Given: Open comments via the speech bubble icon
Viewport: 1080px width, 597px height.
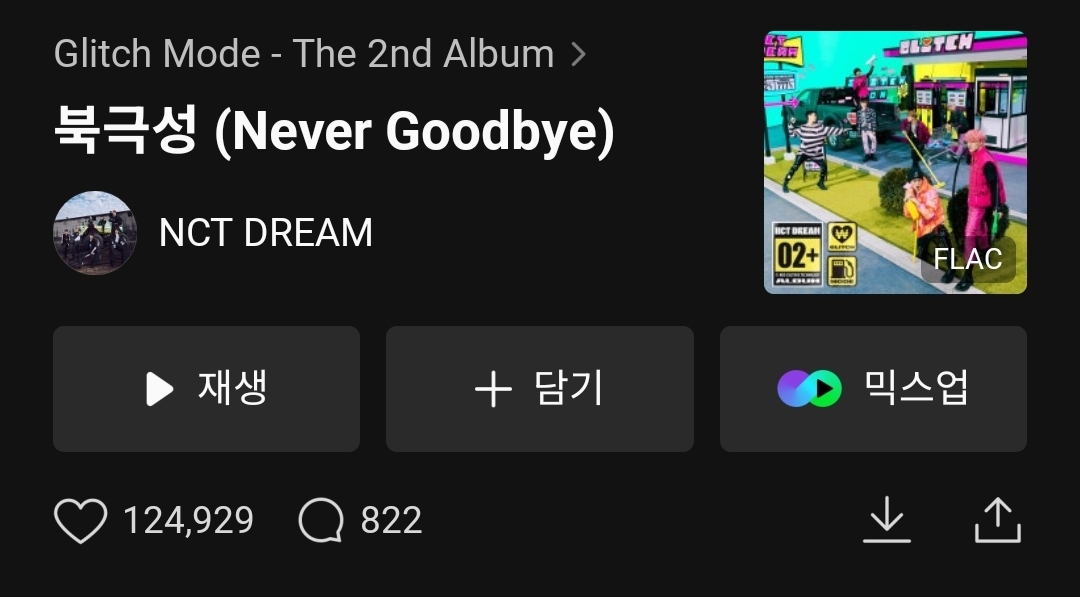Looking at the screenshot, I should pos(321,520).
